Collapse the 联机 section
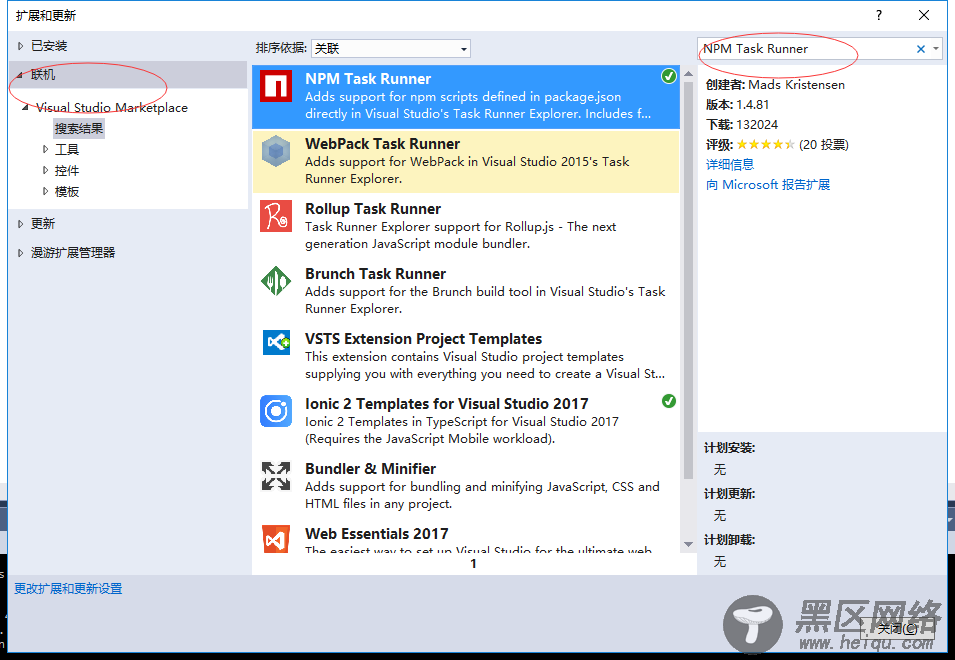Screen dimensions: 955x660 click(20, 75)
